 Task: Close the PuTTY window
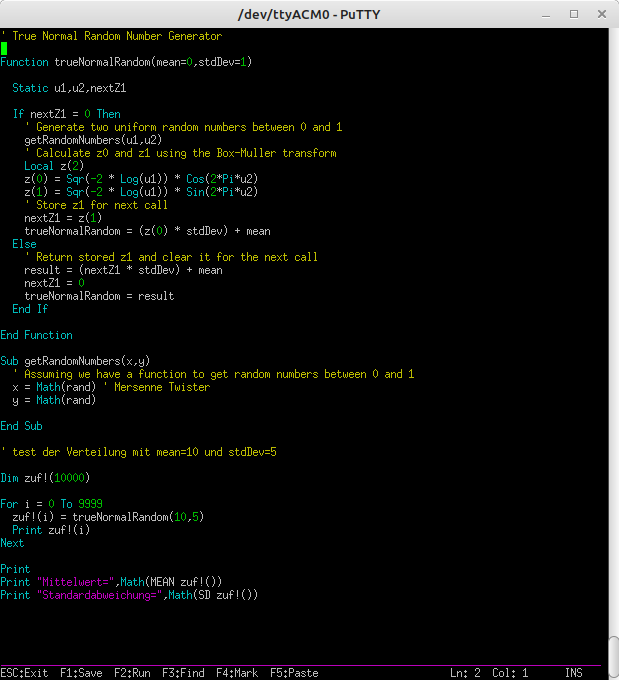(x=602, y=14)
